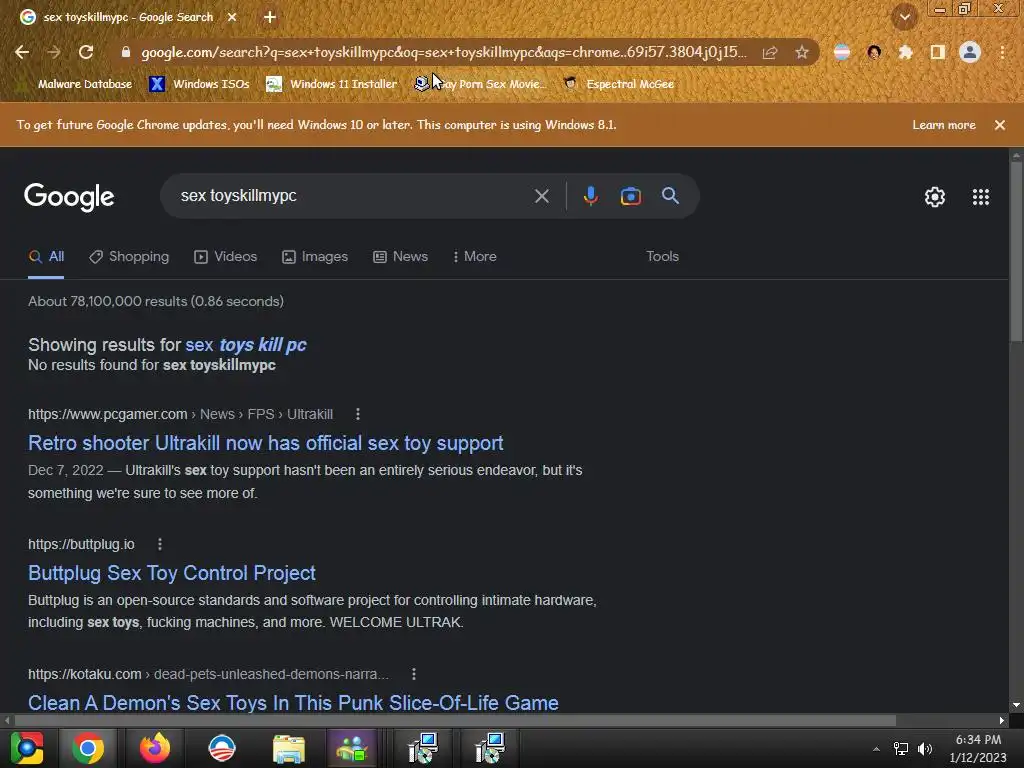The image size is (1024, 768).
Task: Click Learn more in the update notice
Action: (x=944, y=125)
